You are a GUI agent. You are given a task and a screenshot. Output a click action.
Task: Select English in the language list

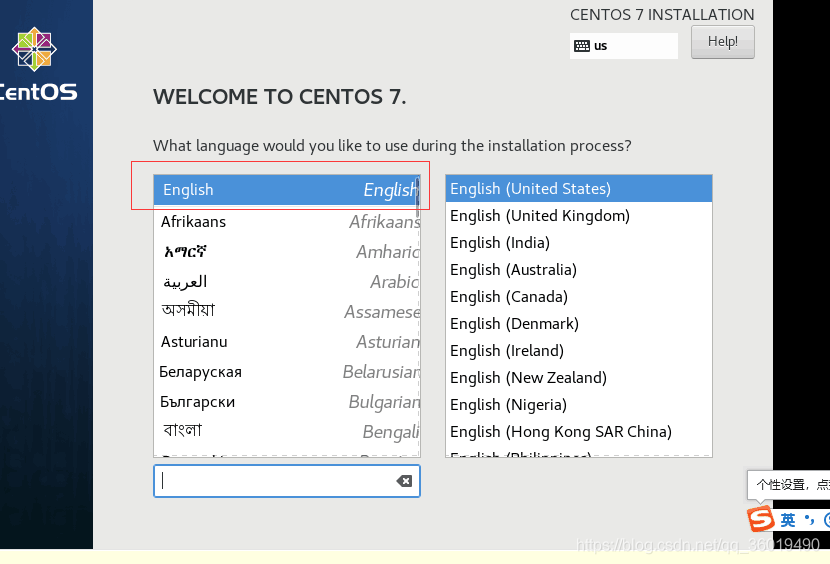[286, 190]
